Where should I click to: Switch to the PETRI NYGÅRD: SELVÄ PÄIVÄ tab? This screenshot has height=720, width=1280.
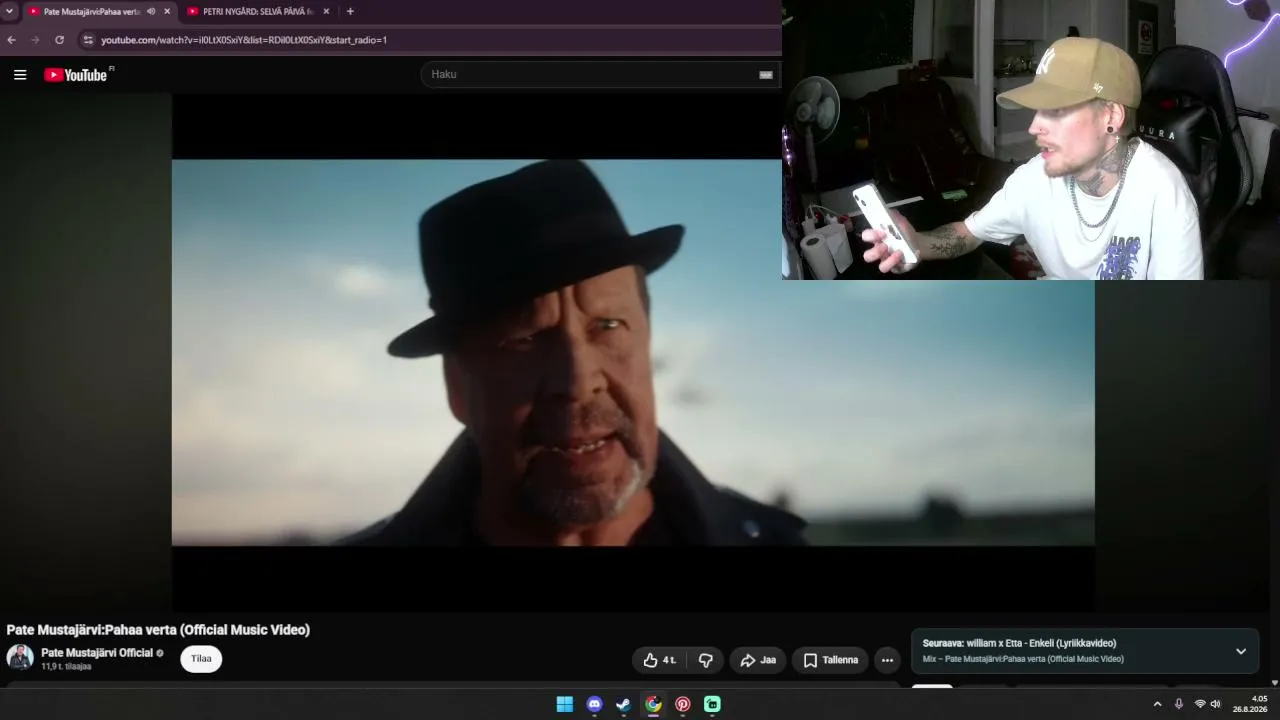point(258,11)
